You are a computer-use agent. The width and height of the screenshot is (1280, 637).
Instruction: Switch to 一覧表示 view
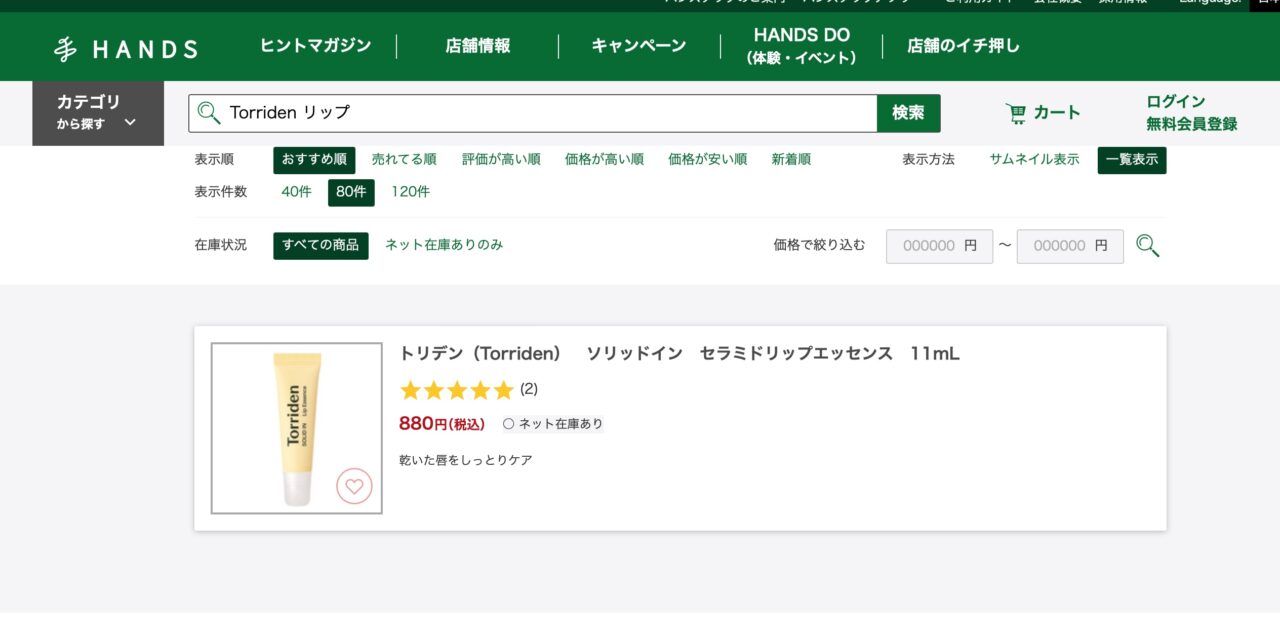pos(1132,160)
